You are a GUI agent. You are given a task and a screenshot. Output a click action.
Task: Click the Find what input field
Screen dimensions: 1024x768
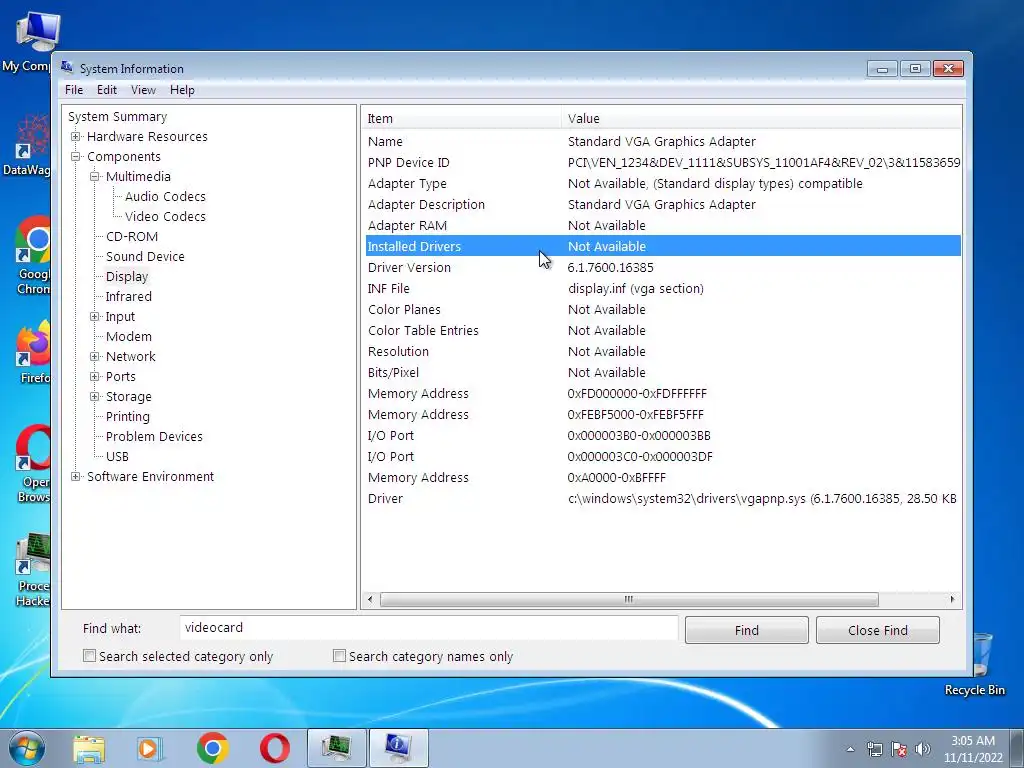[x=428, y=628]
